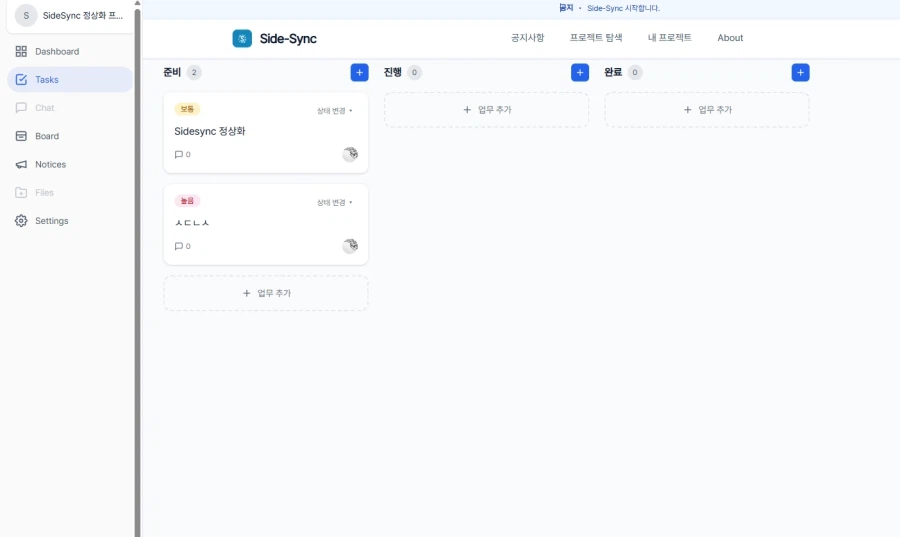
Task: Open the ㅅㄷㄴㅅ task card
Action: pos(266,224)
